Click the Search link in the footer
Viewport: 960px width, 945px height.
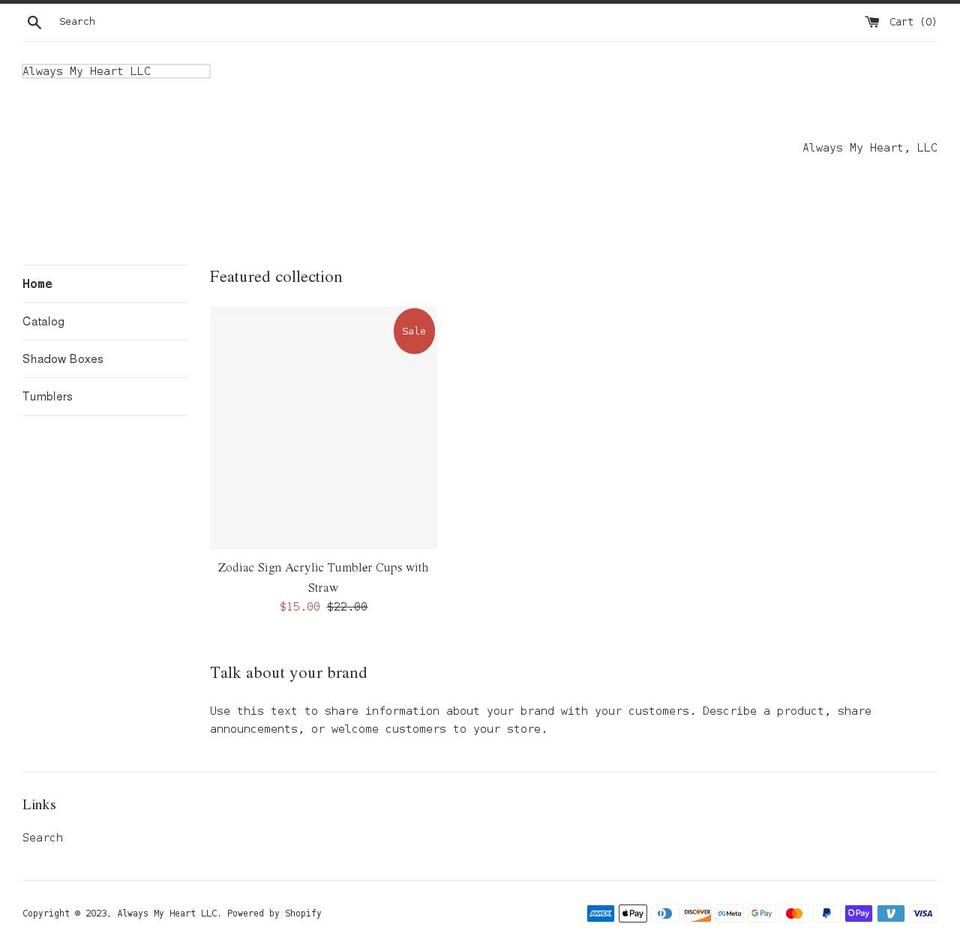[42, 837]
